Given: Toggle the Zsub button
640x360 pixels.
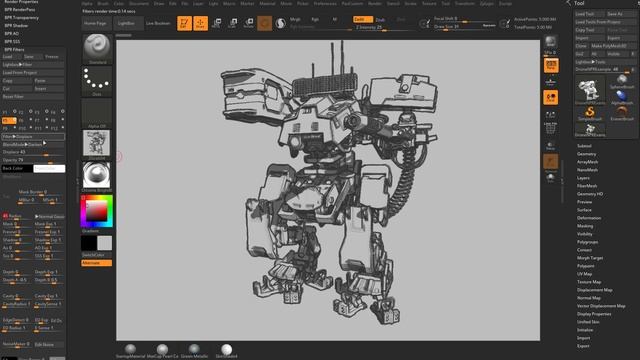Looking at the screenshot, I should pos(380,20).
